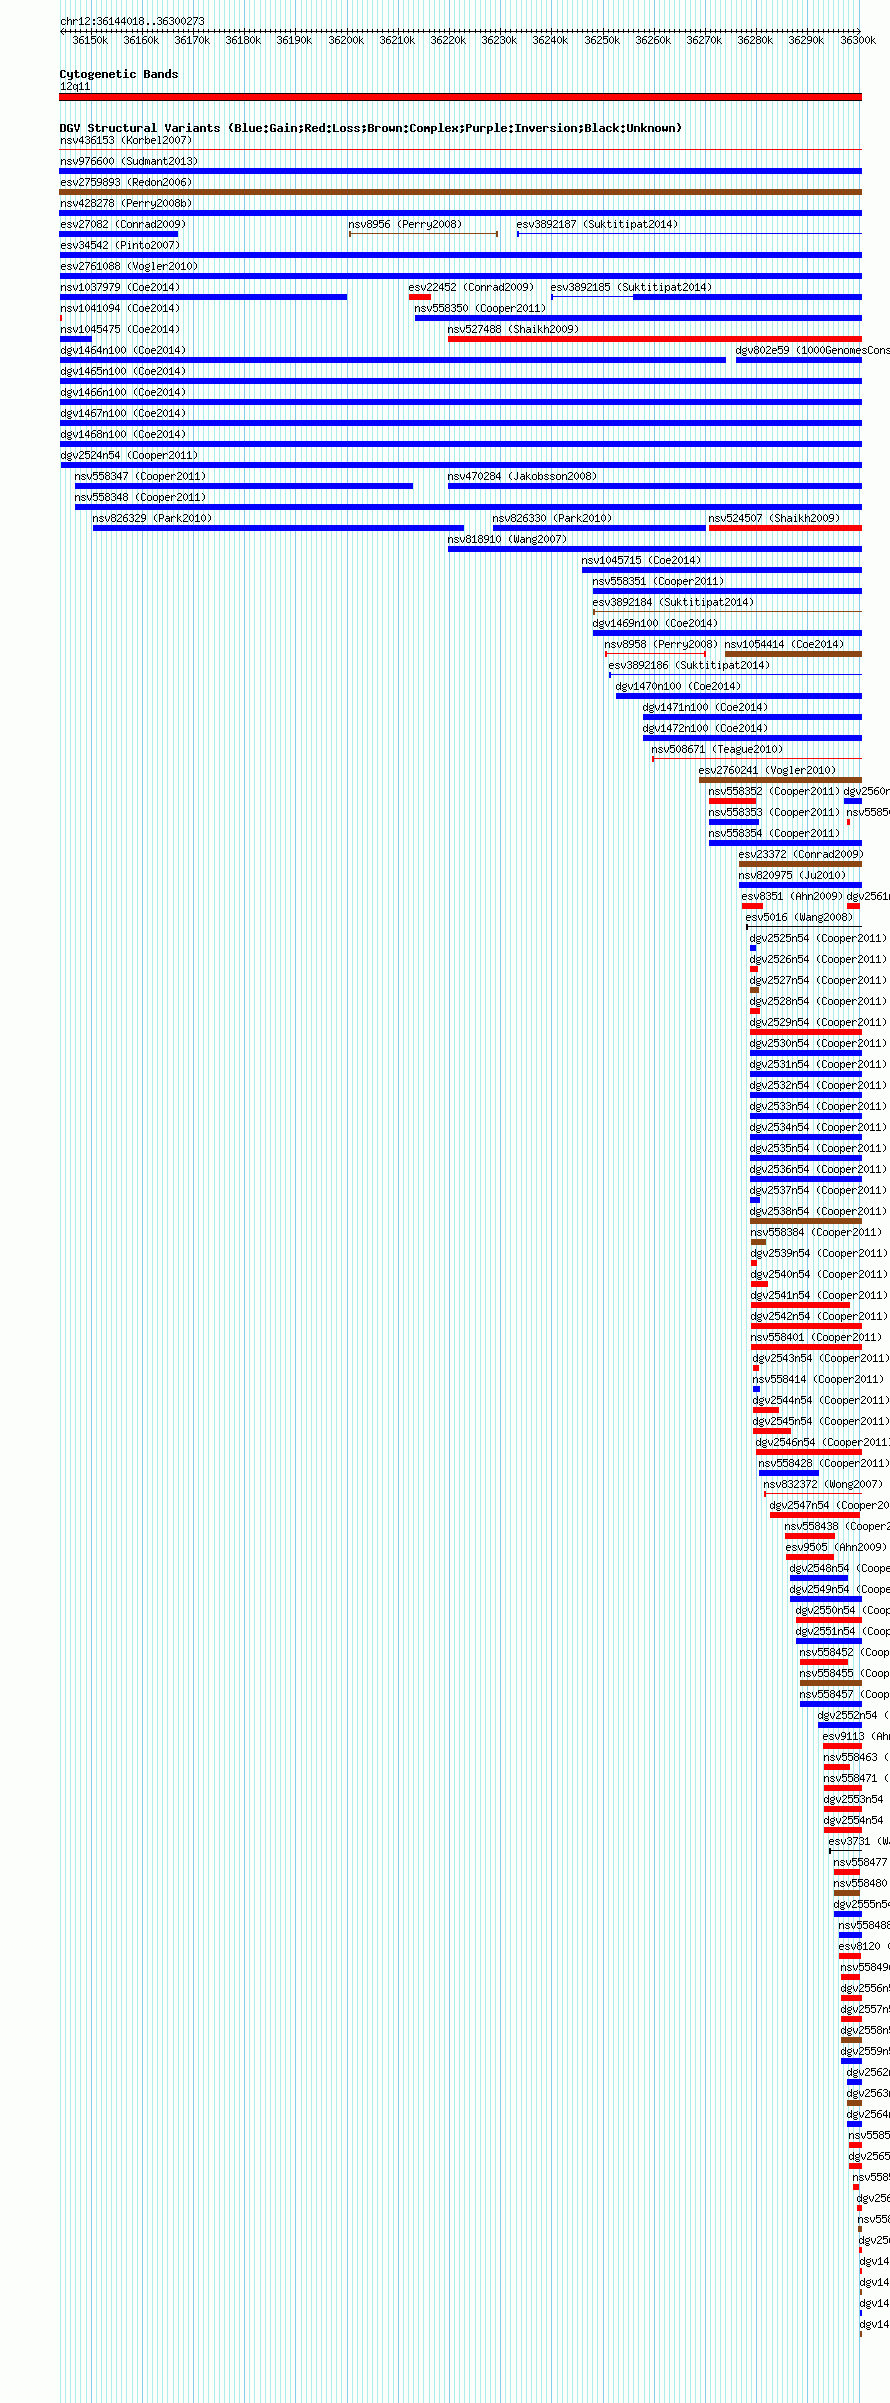Open variant esv34542 (Pinto2007) label
The image size is (890, 2403).
[120, 245]
